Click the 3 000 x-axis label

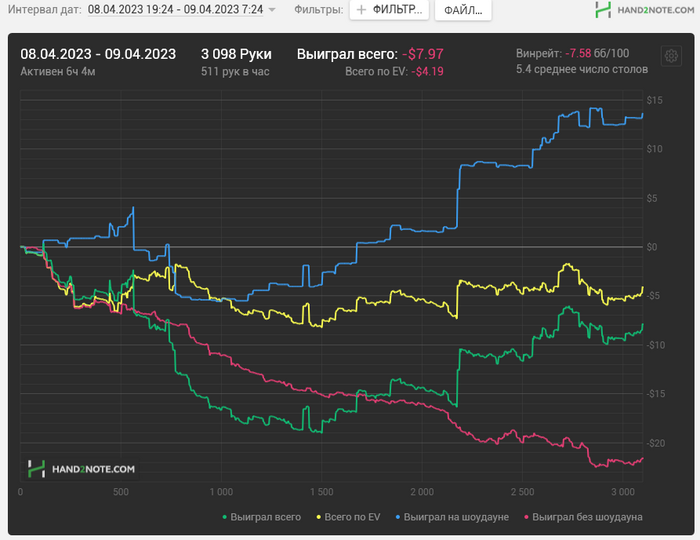(623, 492)
